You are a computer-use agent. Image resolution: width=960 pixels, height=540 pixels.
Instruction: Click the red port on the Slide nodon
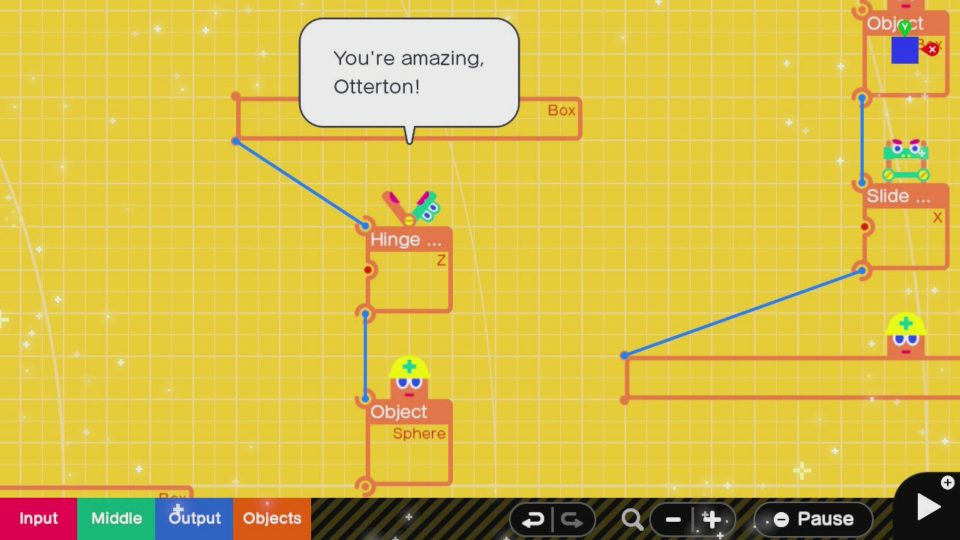coord(864,227)
